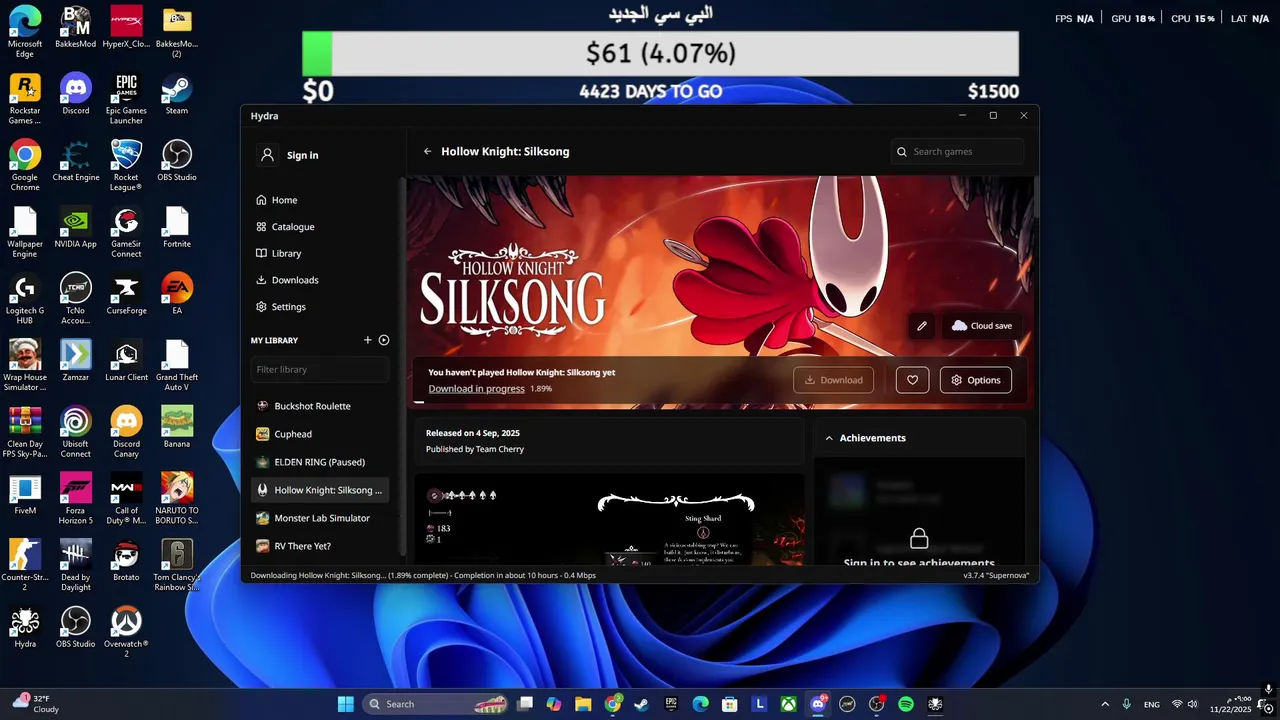
Task: Click the taskbar Search box
Action: [x=436, y=704]
